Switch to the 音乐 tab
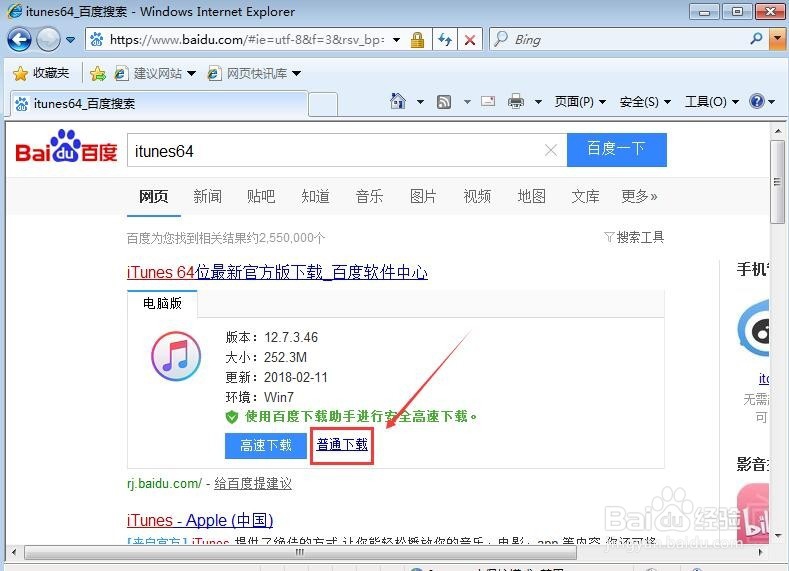Viewport: 789px width, 571px height. click(369, 196)
